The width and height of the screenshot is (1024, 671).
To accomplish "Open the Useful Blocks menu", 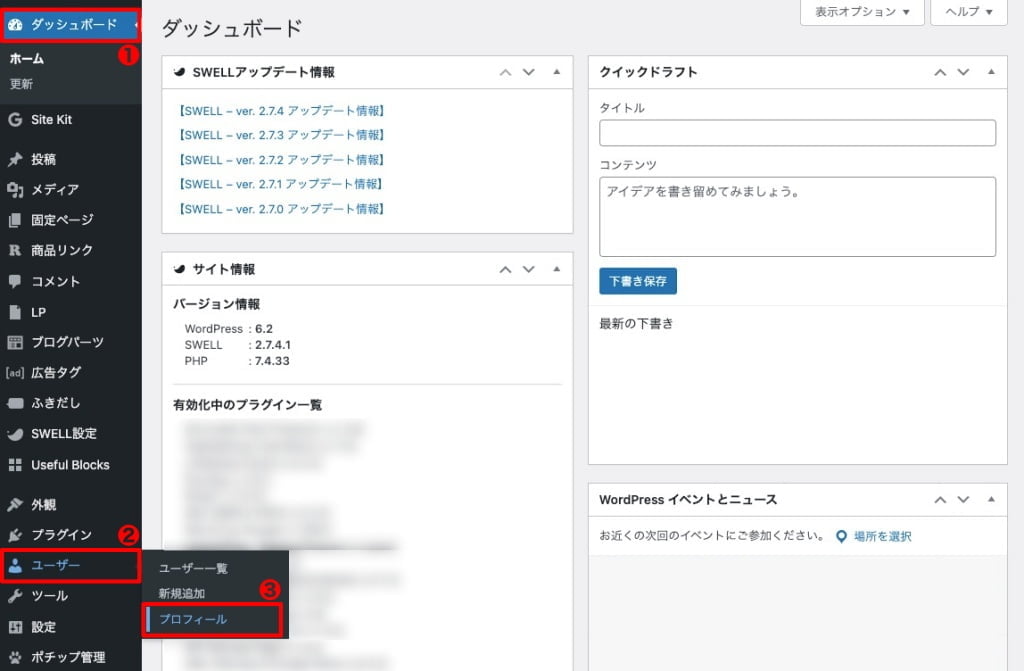I will click(71, 465).
